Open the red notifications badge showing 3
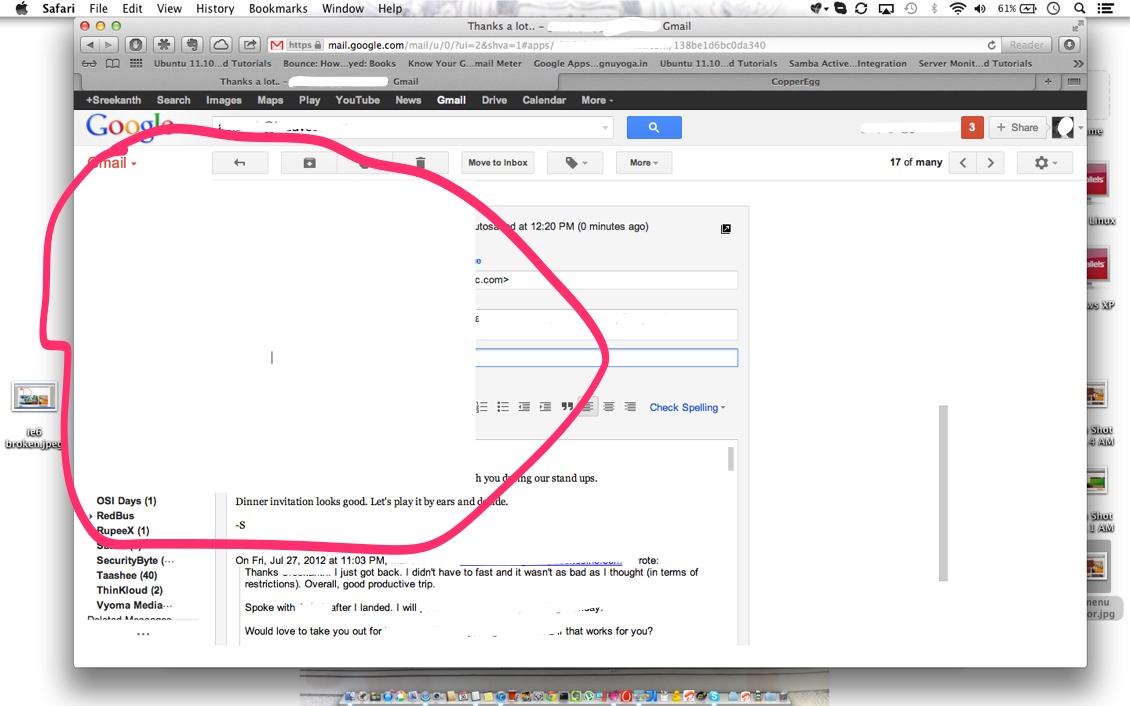Viewport: 1130px width, 706px height. click(971, 128)
